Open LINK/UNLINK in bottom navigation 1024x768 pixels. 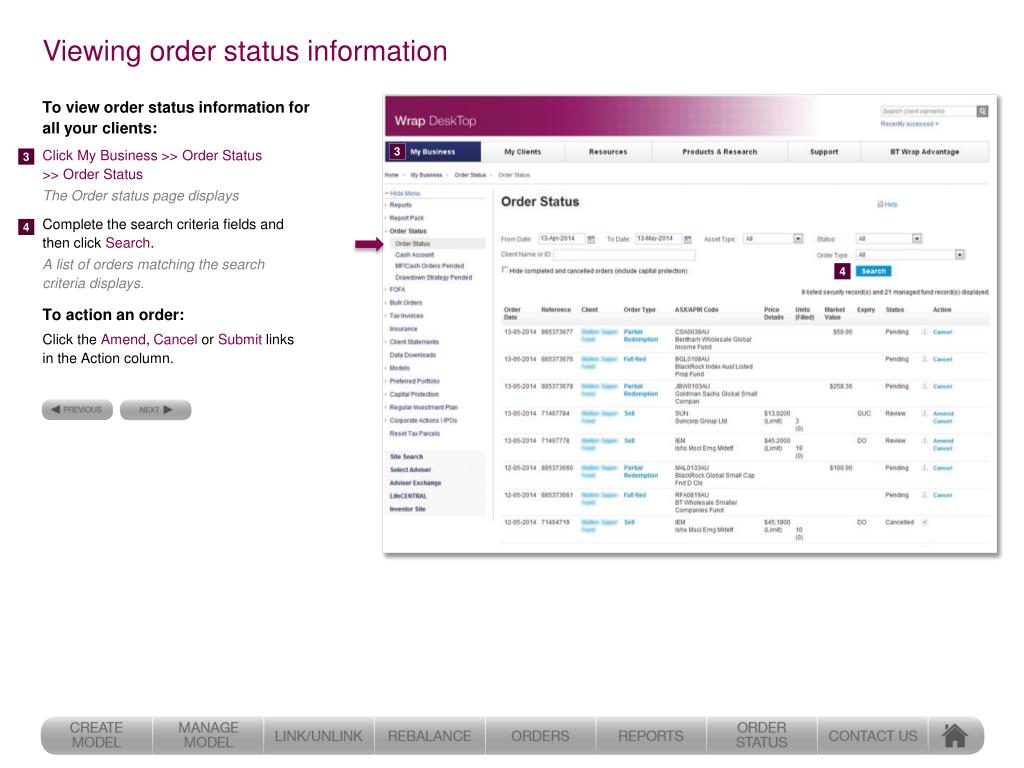coord(319,735)
